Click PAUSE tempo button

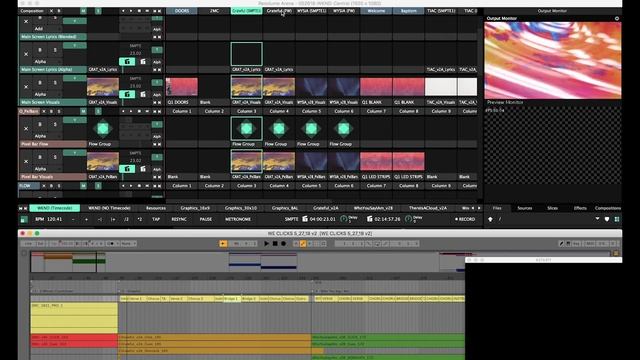click(206, 219)
